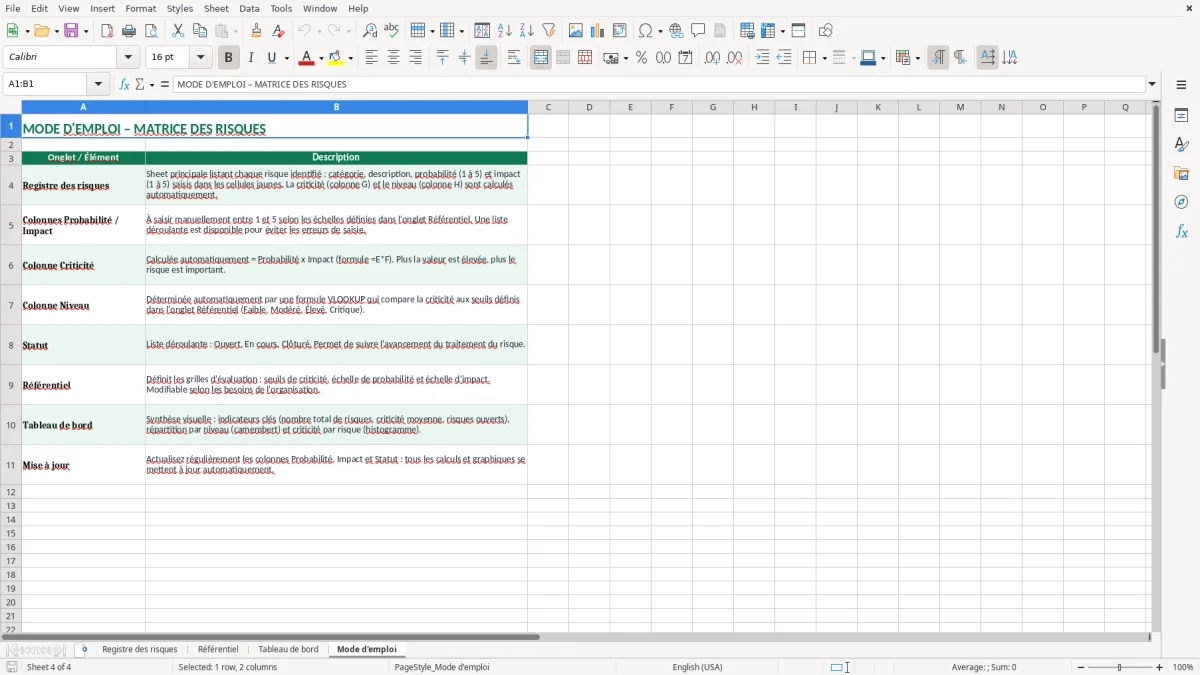The image size is (1200, 675).
Task: Switch to Référentiel sheet tab
Action: pos(218,650)
